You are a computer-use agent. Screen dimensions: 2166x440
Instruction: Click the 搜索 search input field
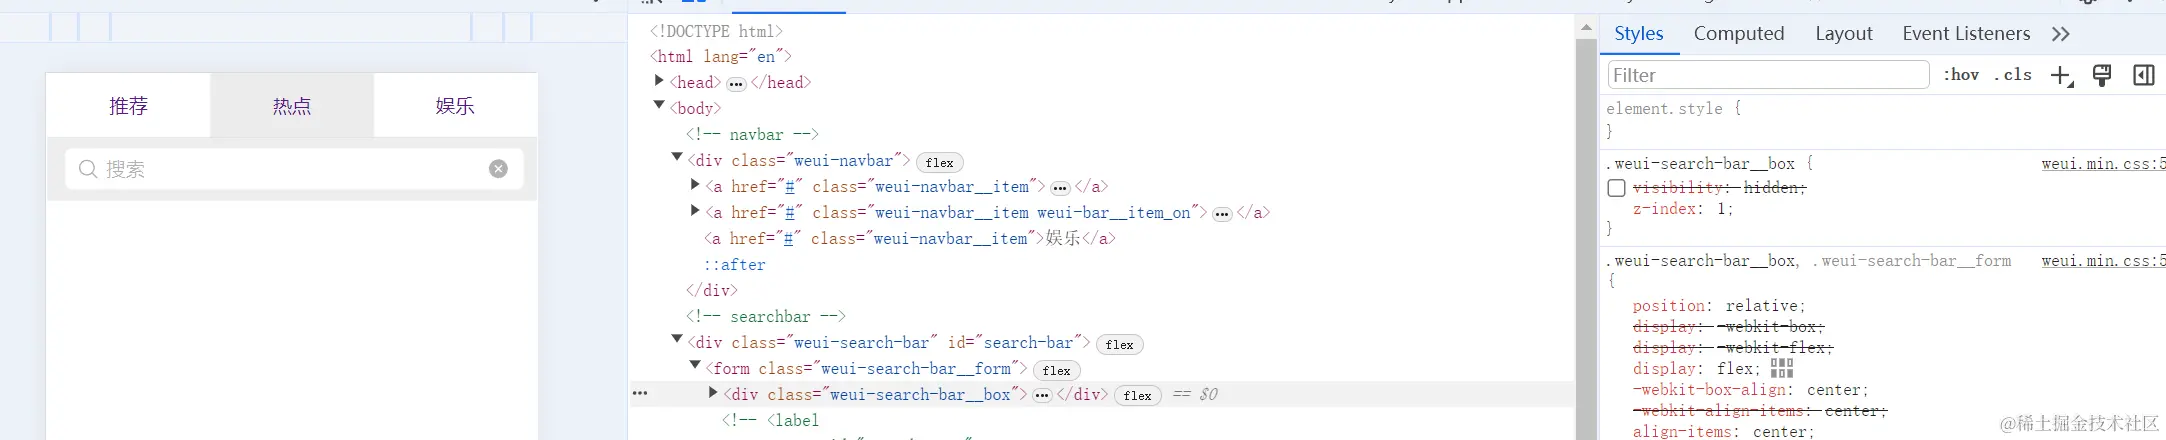click(x=295, y=169)
